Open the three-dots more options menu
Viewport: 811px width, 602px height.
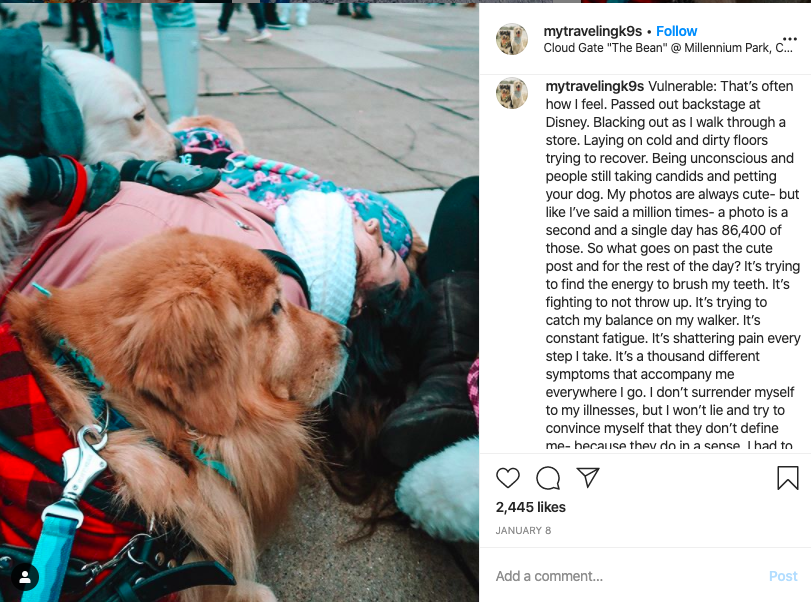coord(789,39)
